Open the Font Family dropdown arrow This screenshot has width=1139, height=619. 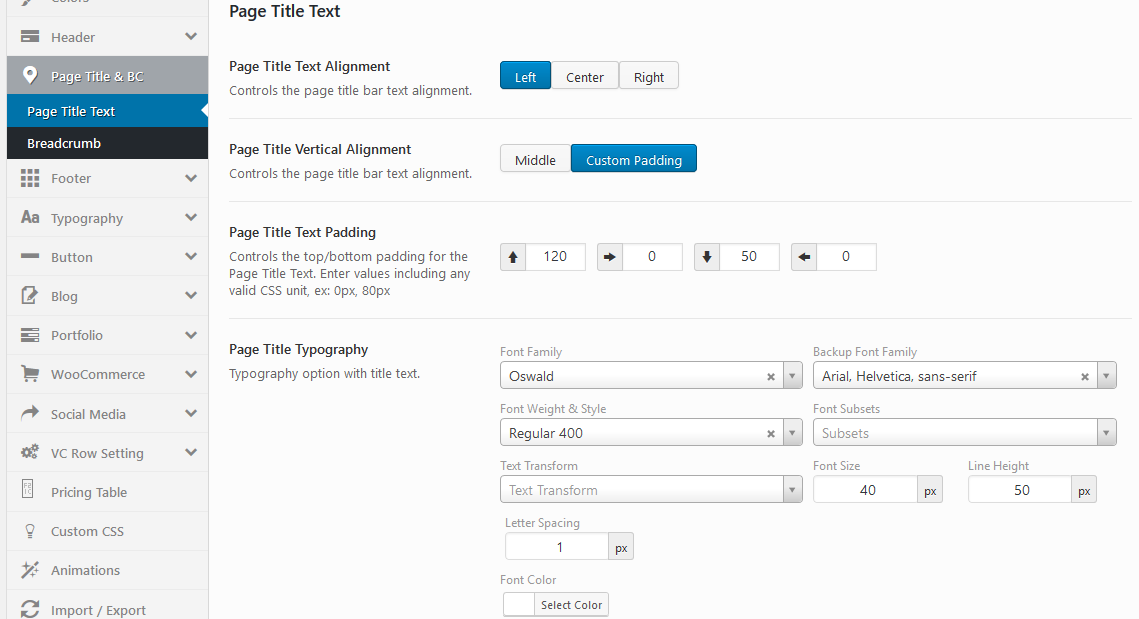point(793,376)
